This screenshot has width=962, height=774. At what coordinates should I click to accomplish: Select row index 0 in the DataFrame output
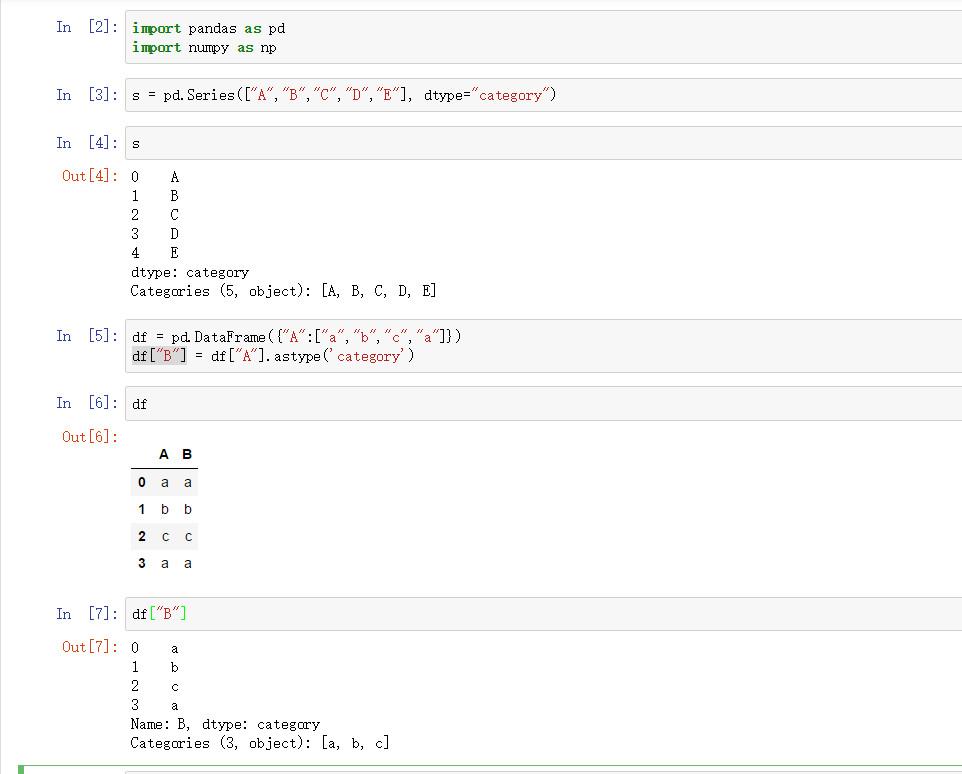coord(141,482)
